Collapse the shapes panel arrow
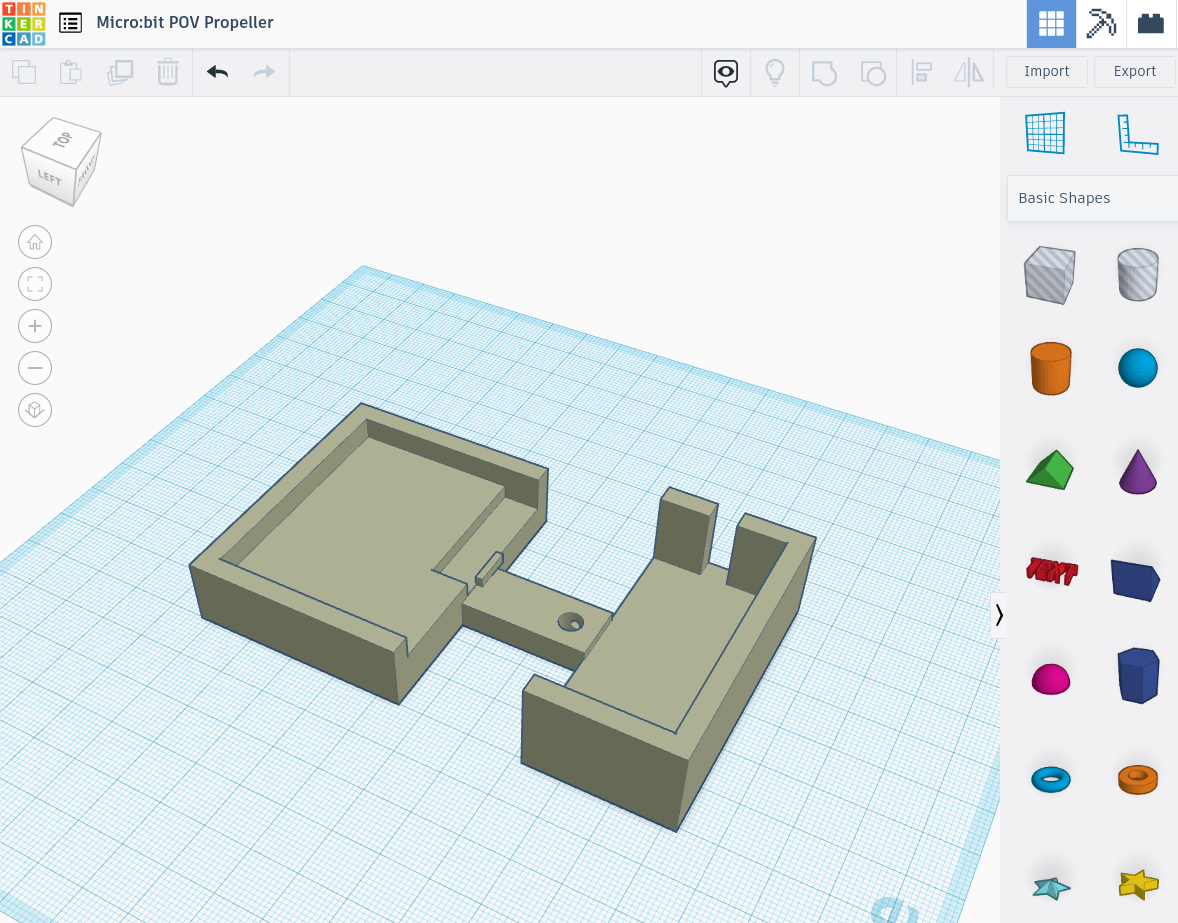This screenshot has height=923, width=1178. 998,615
